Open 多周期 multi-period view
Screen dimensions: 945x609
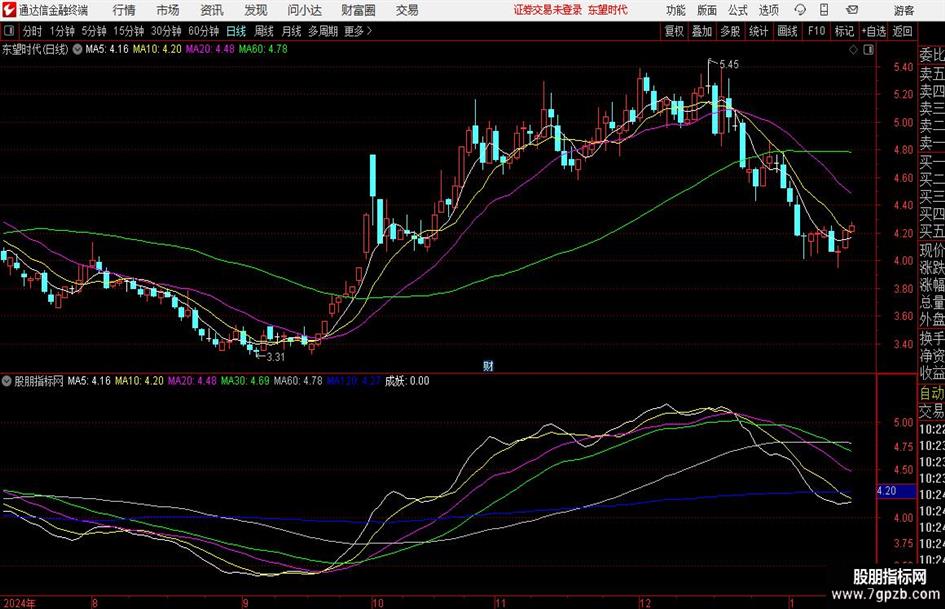pyautogui.click(x=323, y=31)
